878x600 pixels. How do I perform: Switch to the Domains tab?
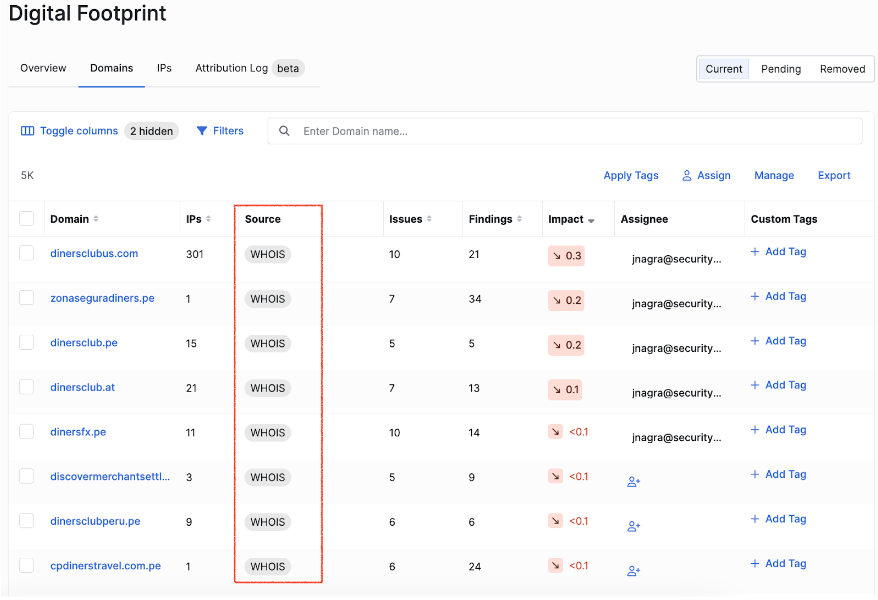[111, 68]
